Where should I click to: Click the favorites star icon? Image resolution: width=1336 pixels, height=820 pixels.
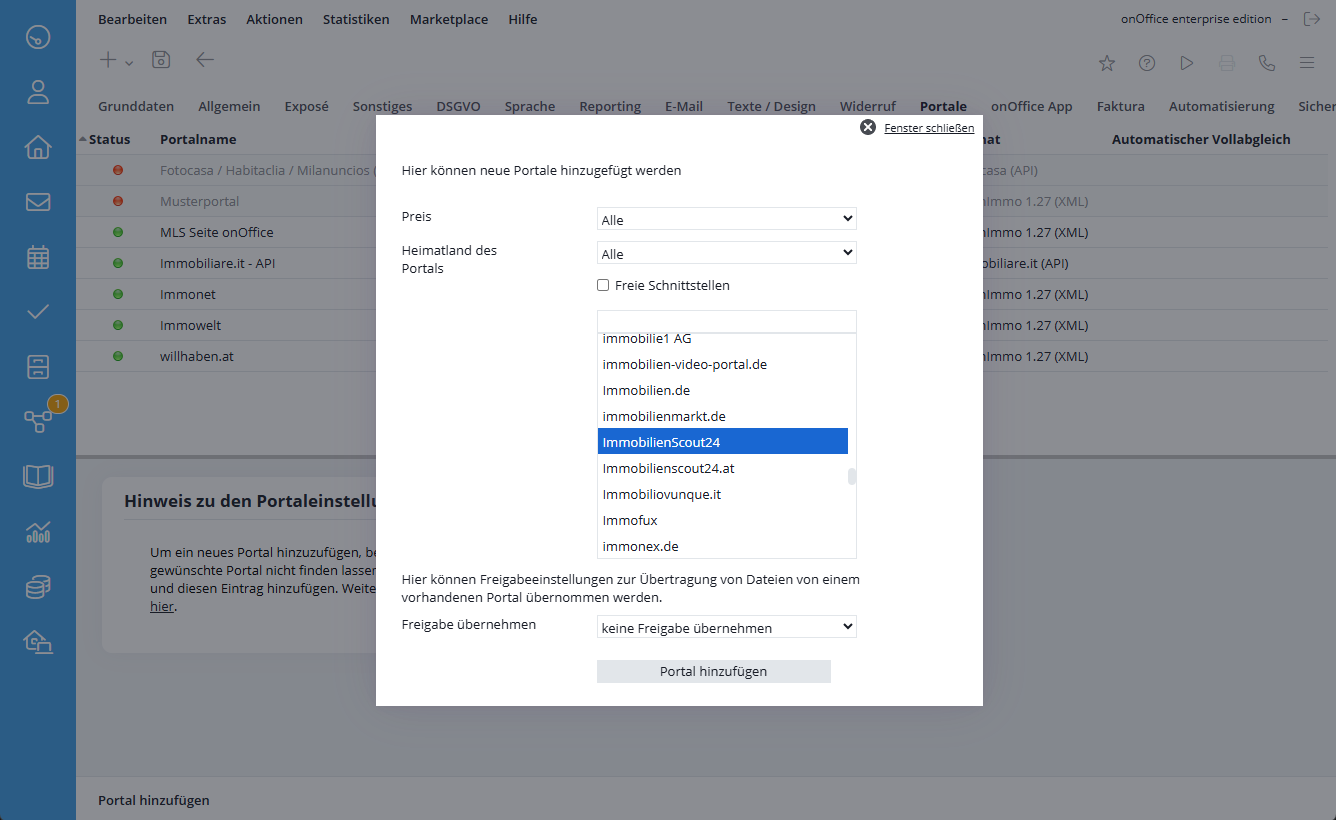1107,63
